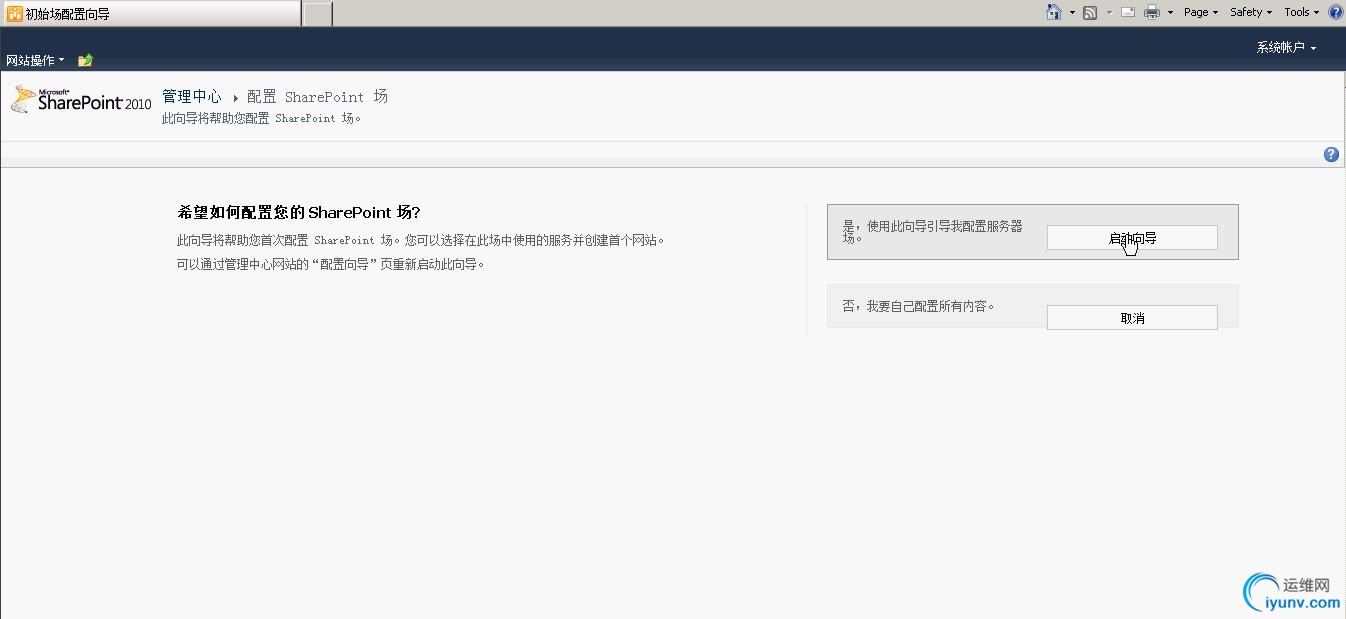Click the 启动向导 button
1346x619 pixels.
[x=1132, y=238]
